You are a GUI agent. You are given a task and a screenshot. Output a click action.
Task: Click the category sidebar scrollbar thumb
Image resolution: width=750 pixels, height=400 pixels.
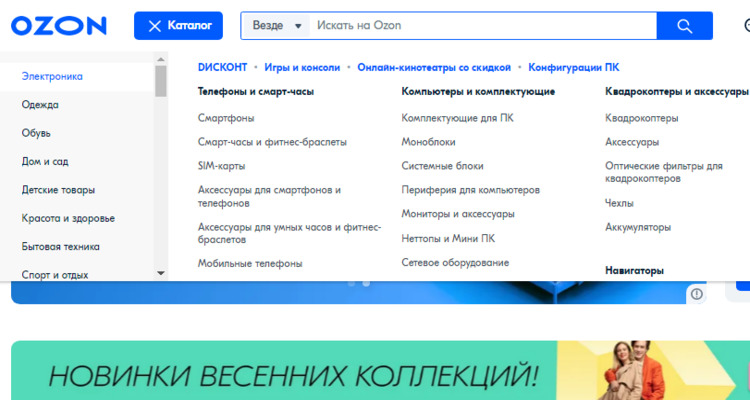coord(161,81)
